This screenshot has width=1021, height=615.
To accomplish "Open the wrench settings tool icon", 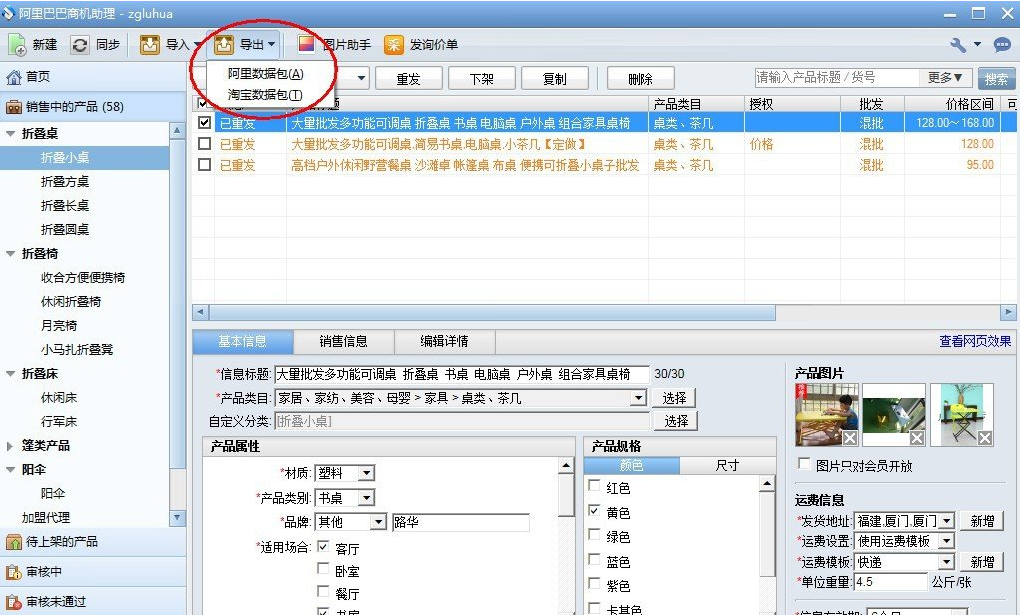I will click(958, 44).
